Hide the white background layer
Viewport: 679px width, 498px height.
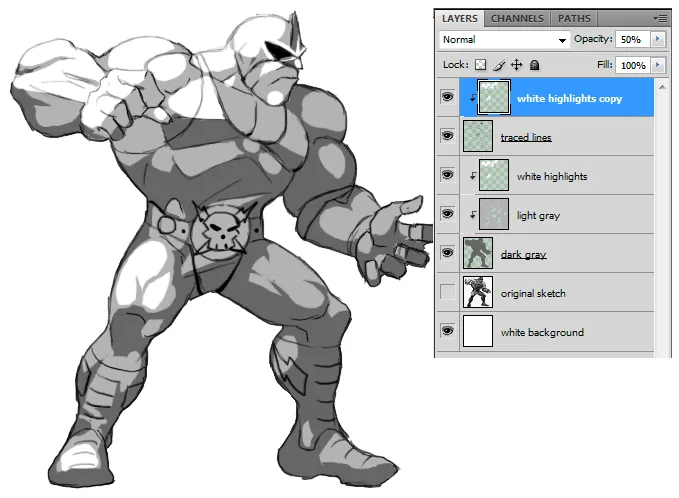point(447,331)
